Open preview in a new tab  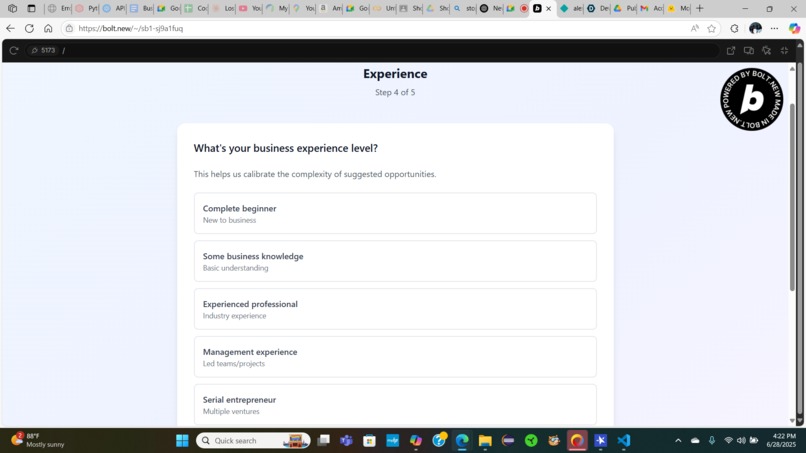pos(731,50)
